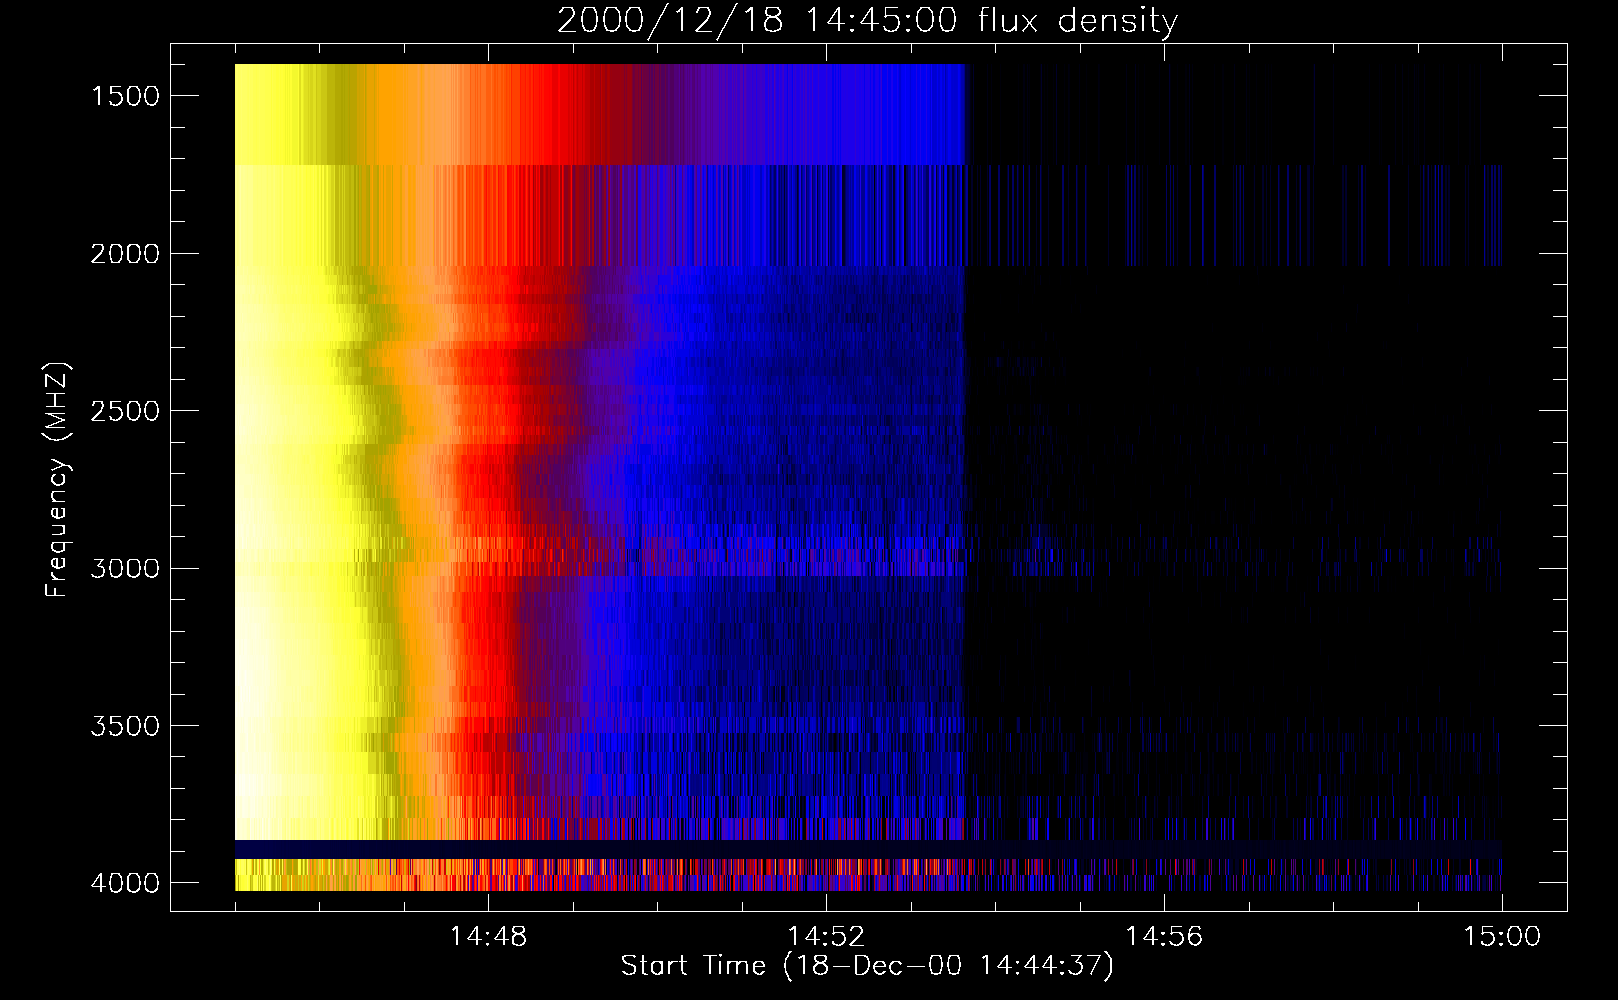Click the 'Frequency (MHZ)' axis label
This screenshot has width=1618, height=1000.
pos(57,479)
